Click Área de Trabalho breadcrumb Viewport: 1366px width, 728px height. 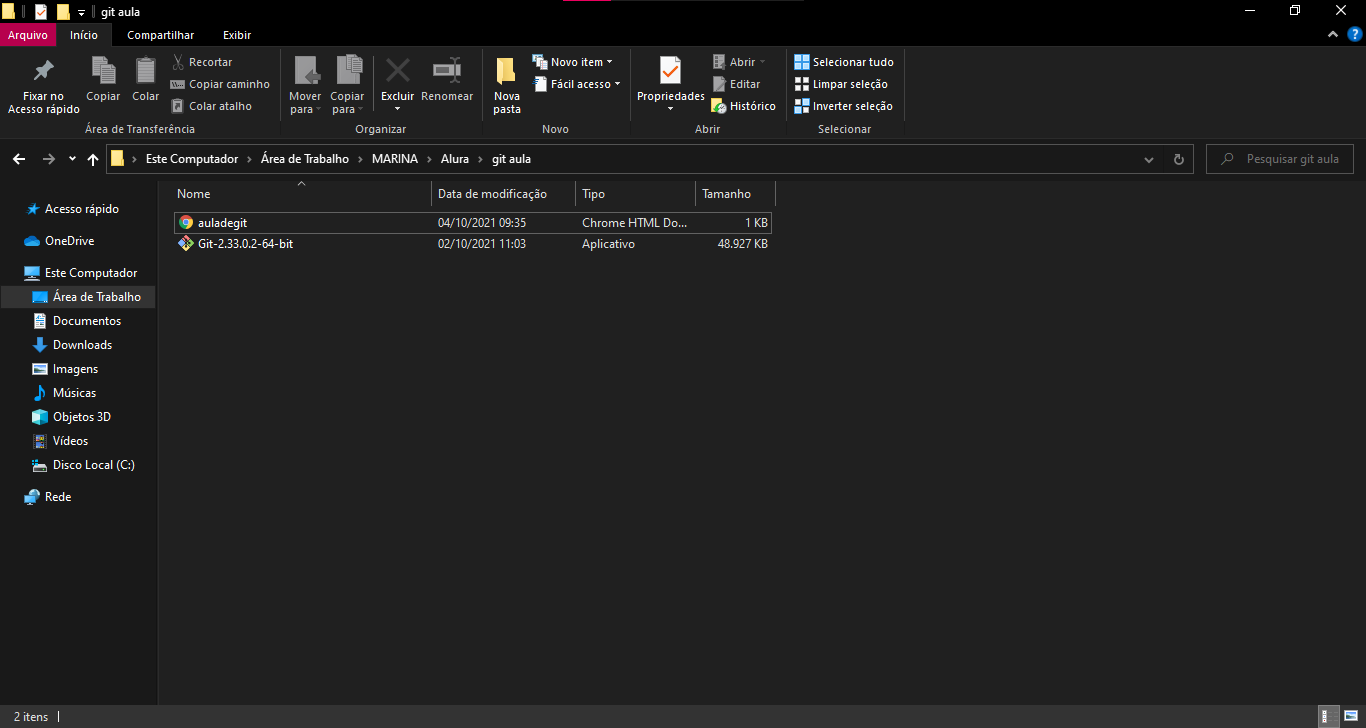click(x=305, y=159)
